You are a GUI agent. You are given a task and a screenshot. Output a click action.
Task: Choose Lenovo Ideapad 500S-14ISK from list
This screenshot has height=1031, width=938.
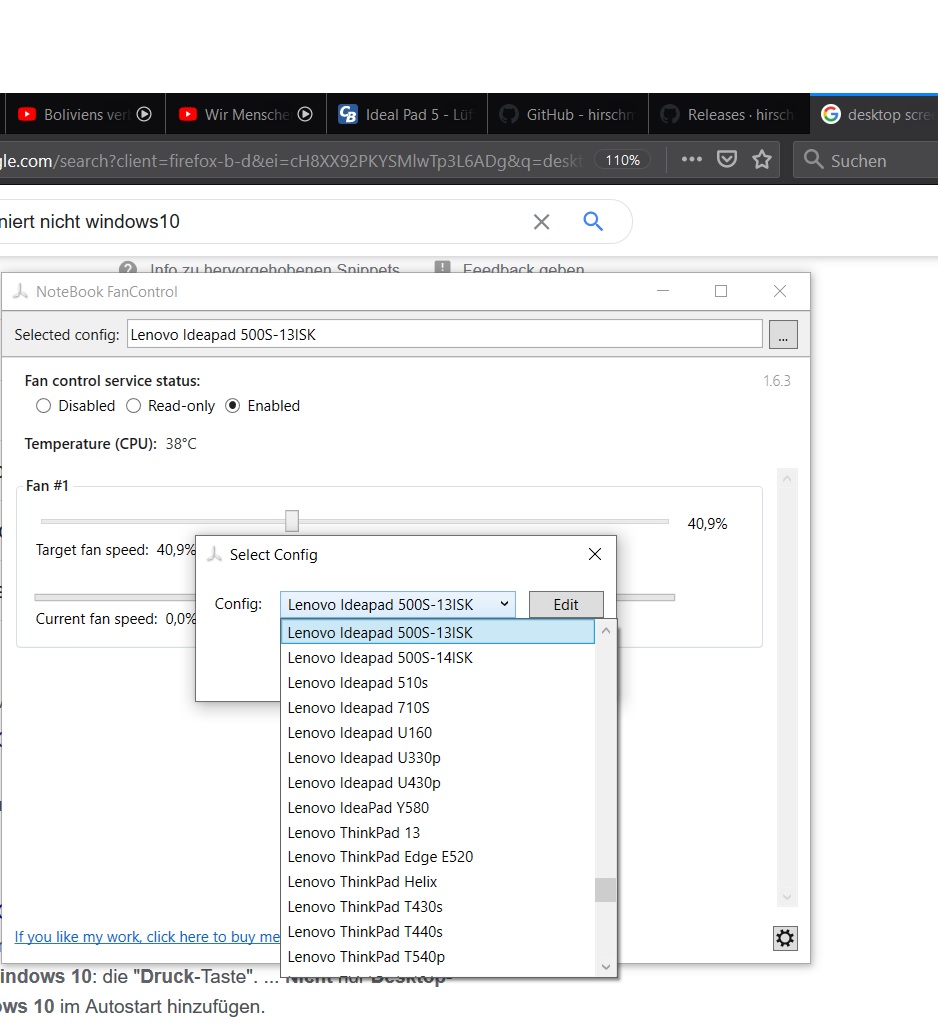(438, 658)
